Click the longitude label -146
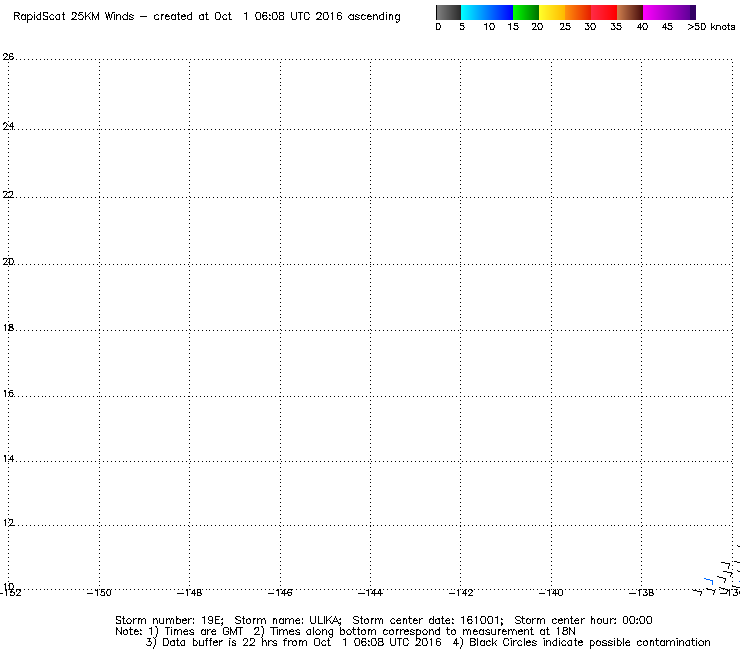This screenshot has height=650, width=740. 280,593
